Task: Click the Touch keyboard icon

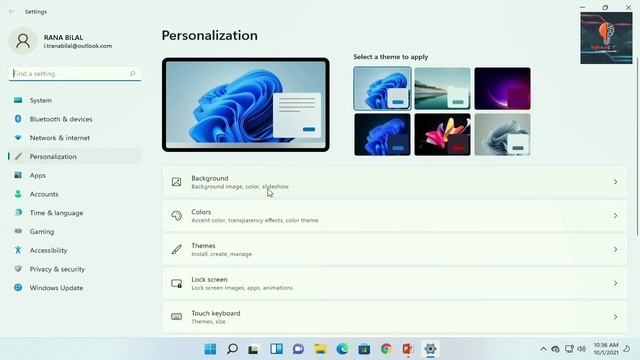Action: tap(176, 317)
